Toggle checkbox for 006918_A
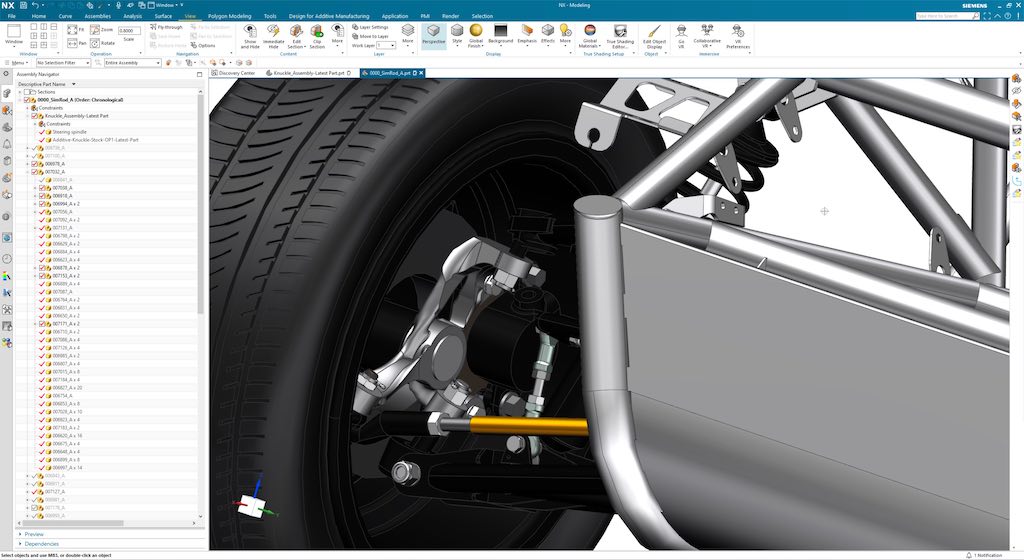The width and height of the screenshot is (1024, 560). pos(42,196)
